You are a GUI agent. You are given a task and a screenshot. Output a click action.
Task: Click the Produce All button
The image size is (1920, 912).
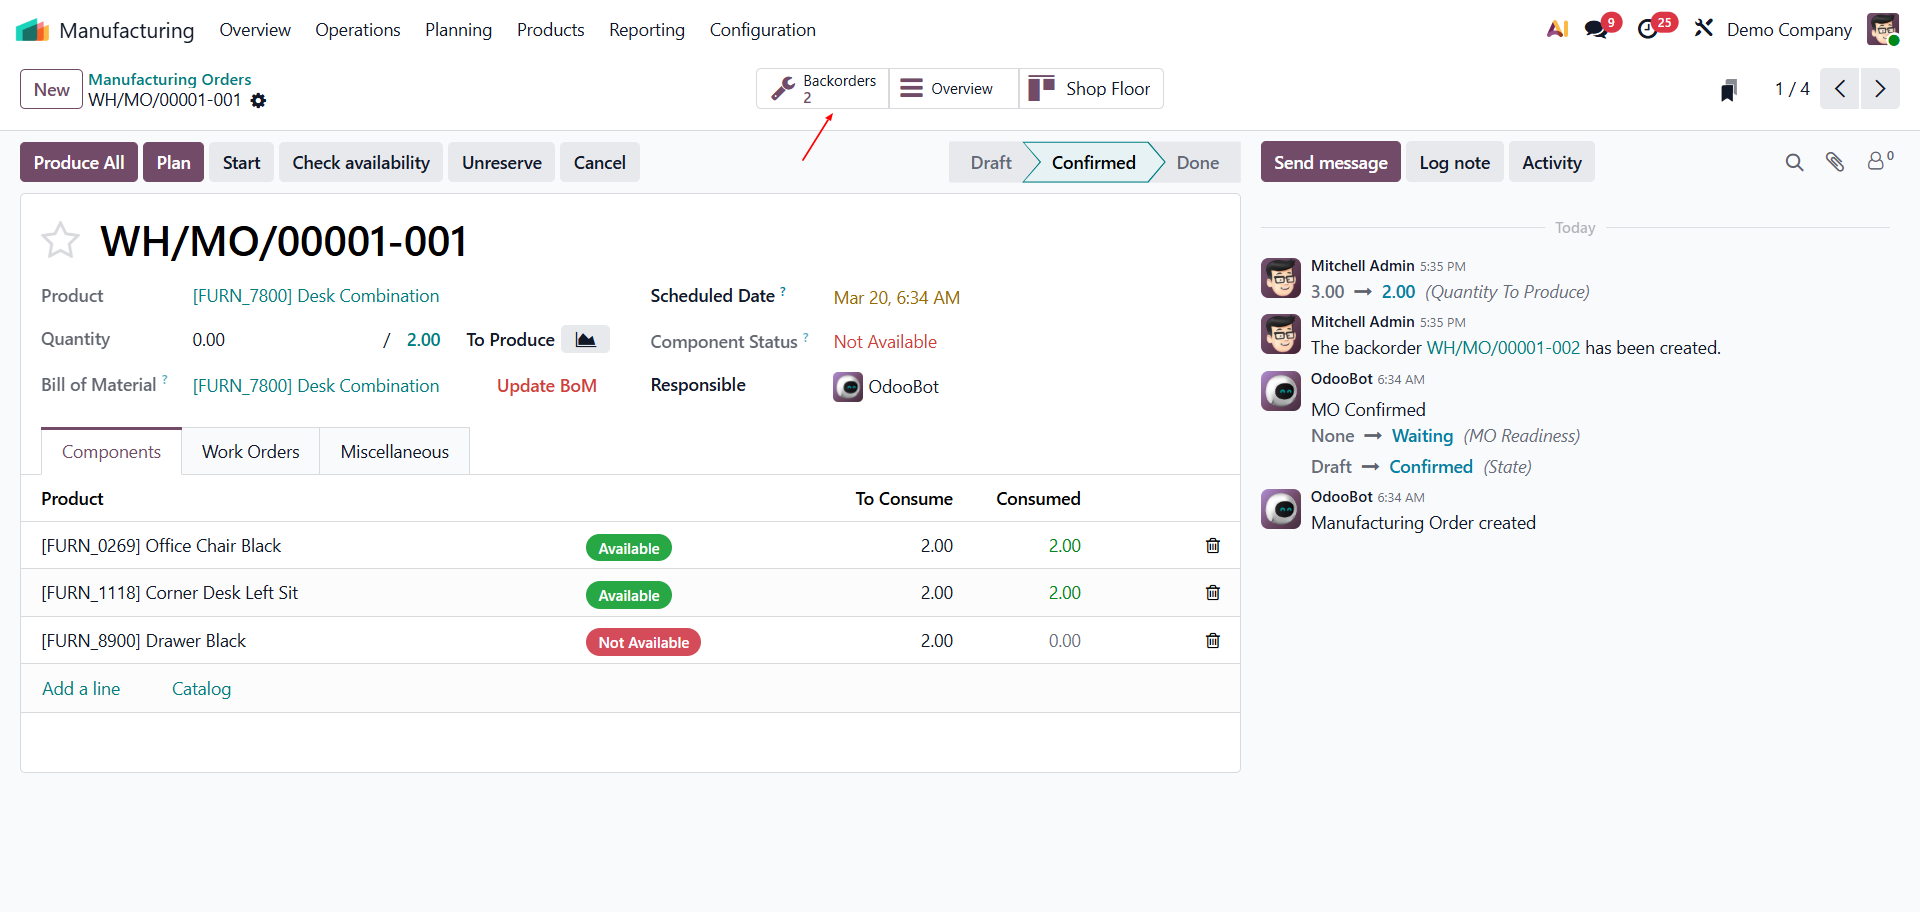click(79, 163)
